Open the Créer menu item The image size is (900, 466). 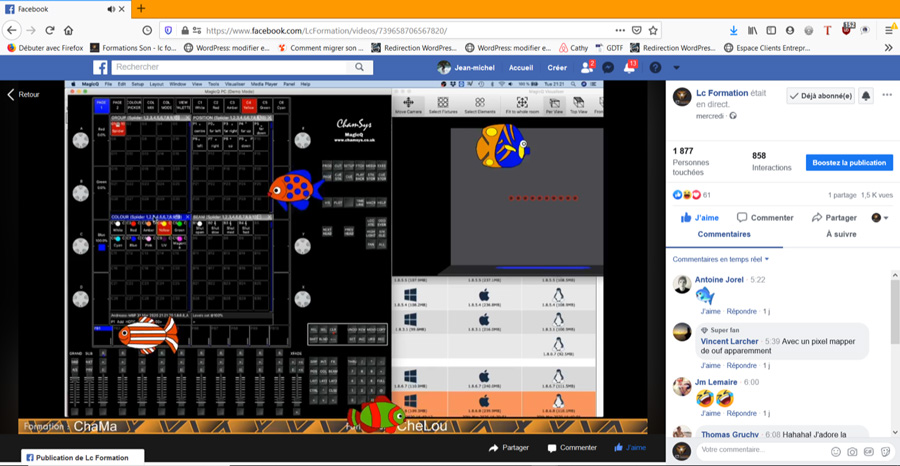tap(557, 68)
